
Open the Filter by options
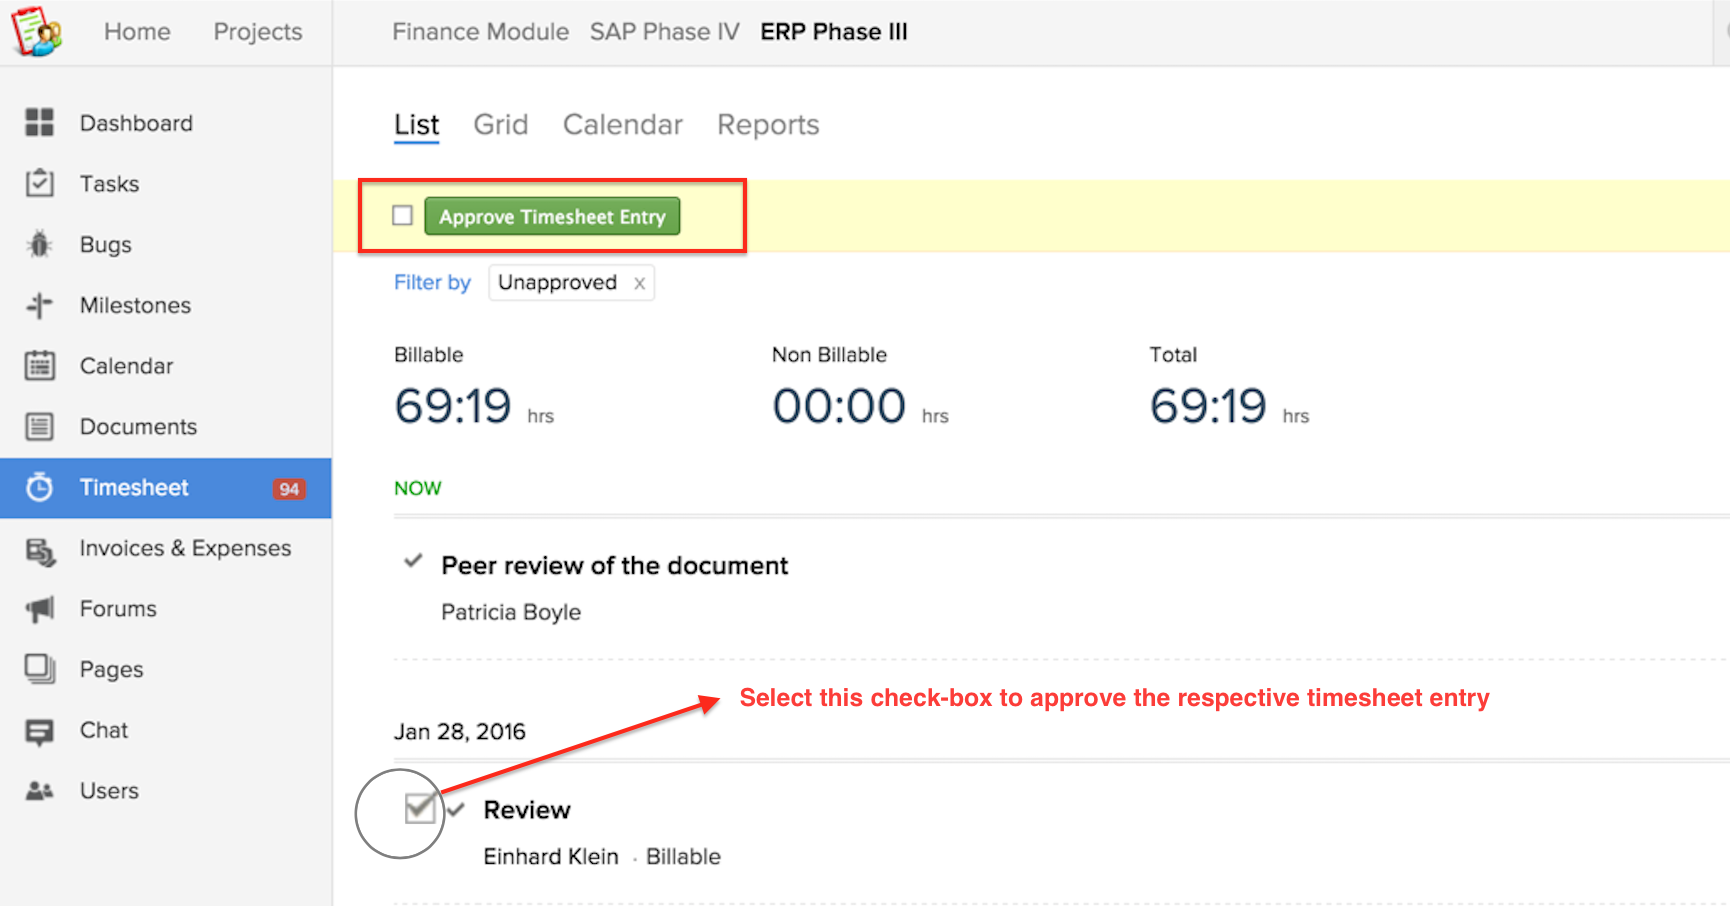(x=432, y=283)
